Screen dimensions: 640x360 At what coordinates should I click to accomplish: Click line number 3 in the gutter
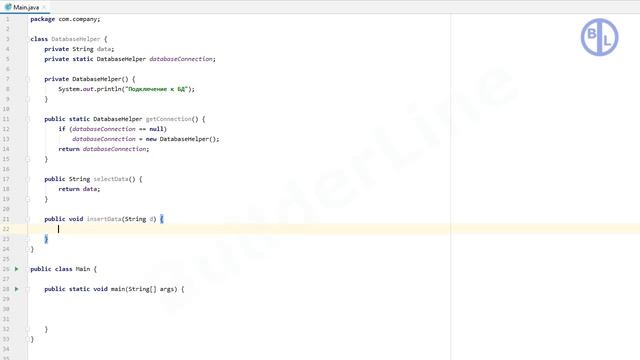pyautogui.click(x=7, y=39)
